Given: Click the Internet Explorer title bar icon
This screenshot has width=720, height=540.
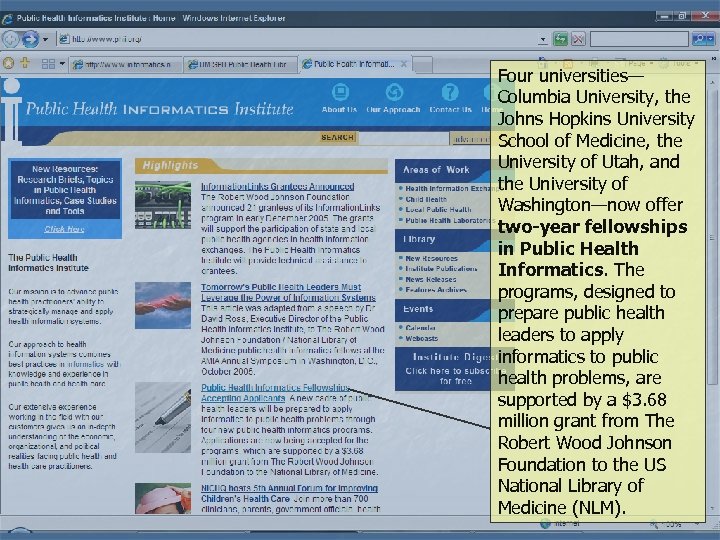Looking at the screenshot, I should [x=7, y=19].
